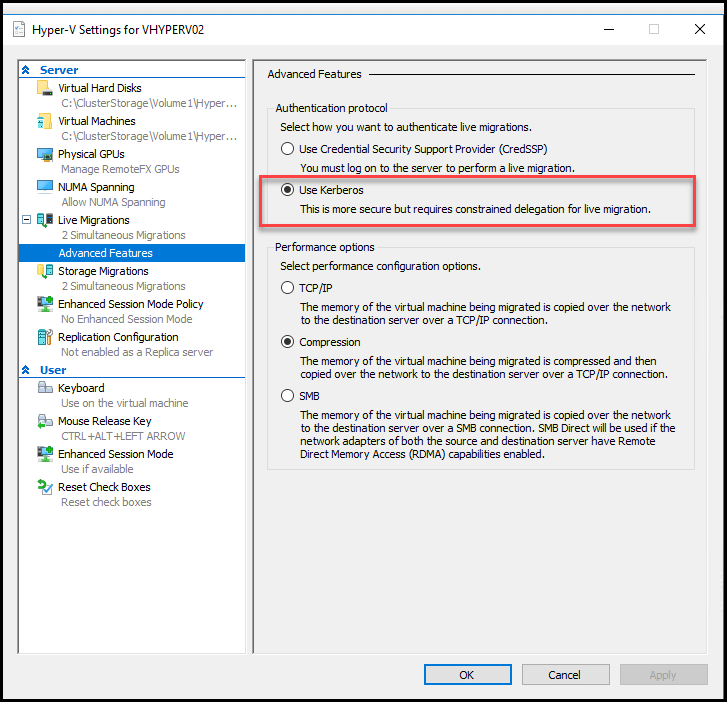Open Virtual Machines settings
Image resolution: width=727 pixels, height=702 pixels.
(x=97, y=121)
